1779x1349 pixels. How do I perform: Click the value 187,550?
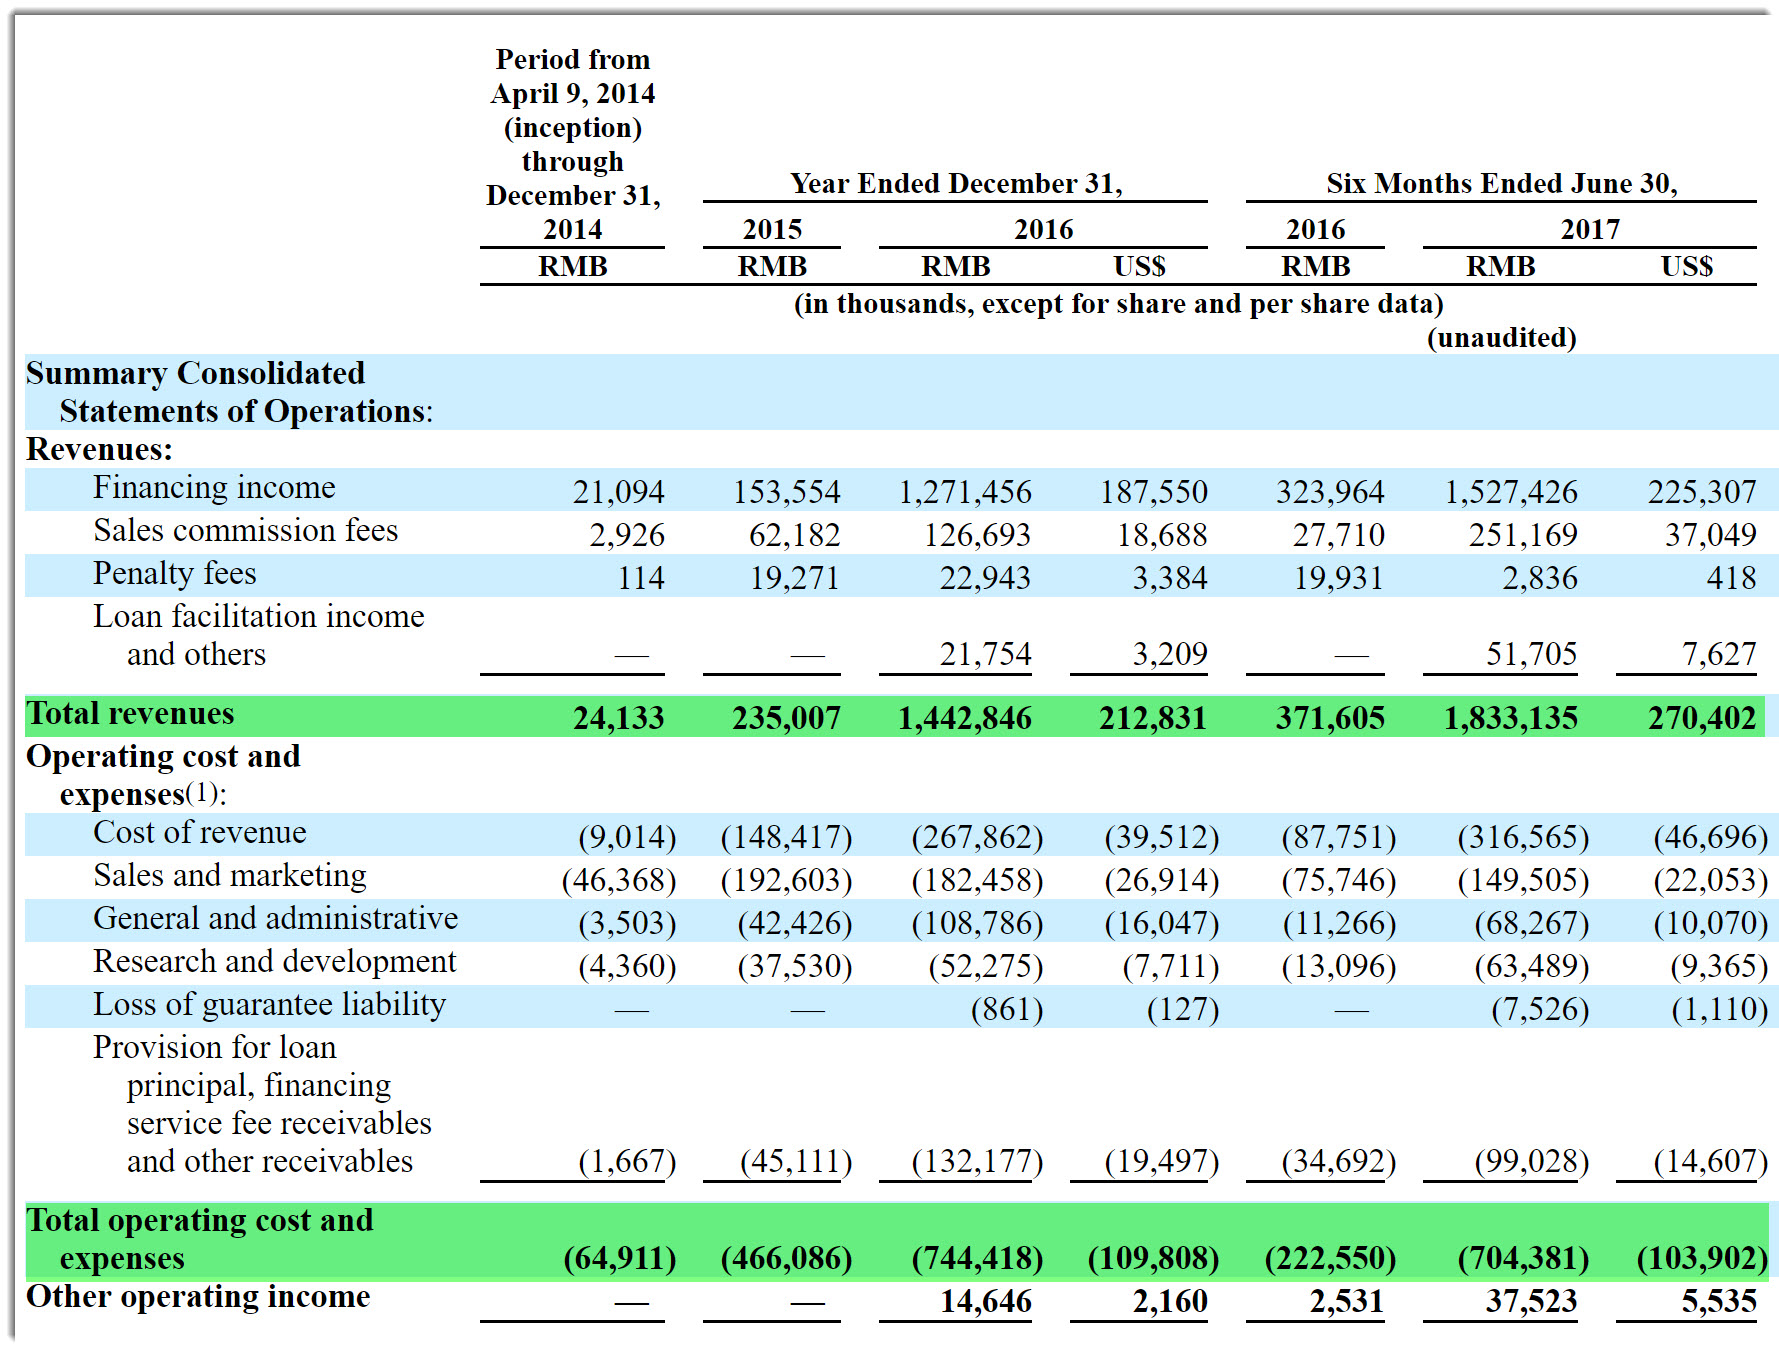coord(1154,492)
